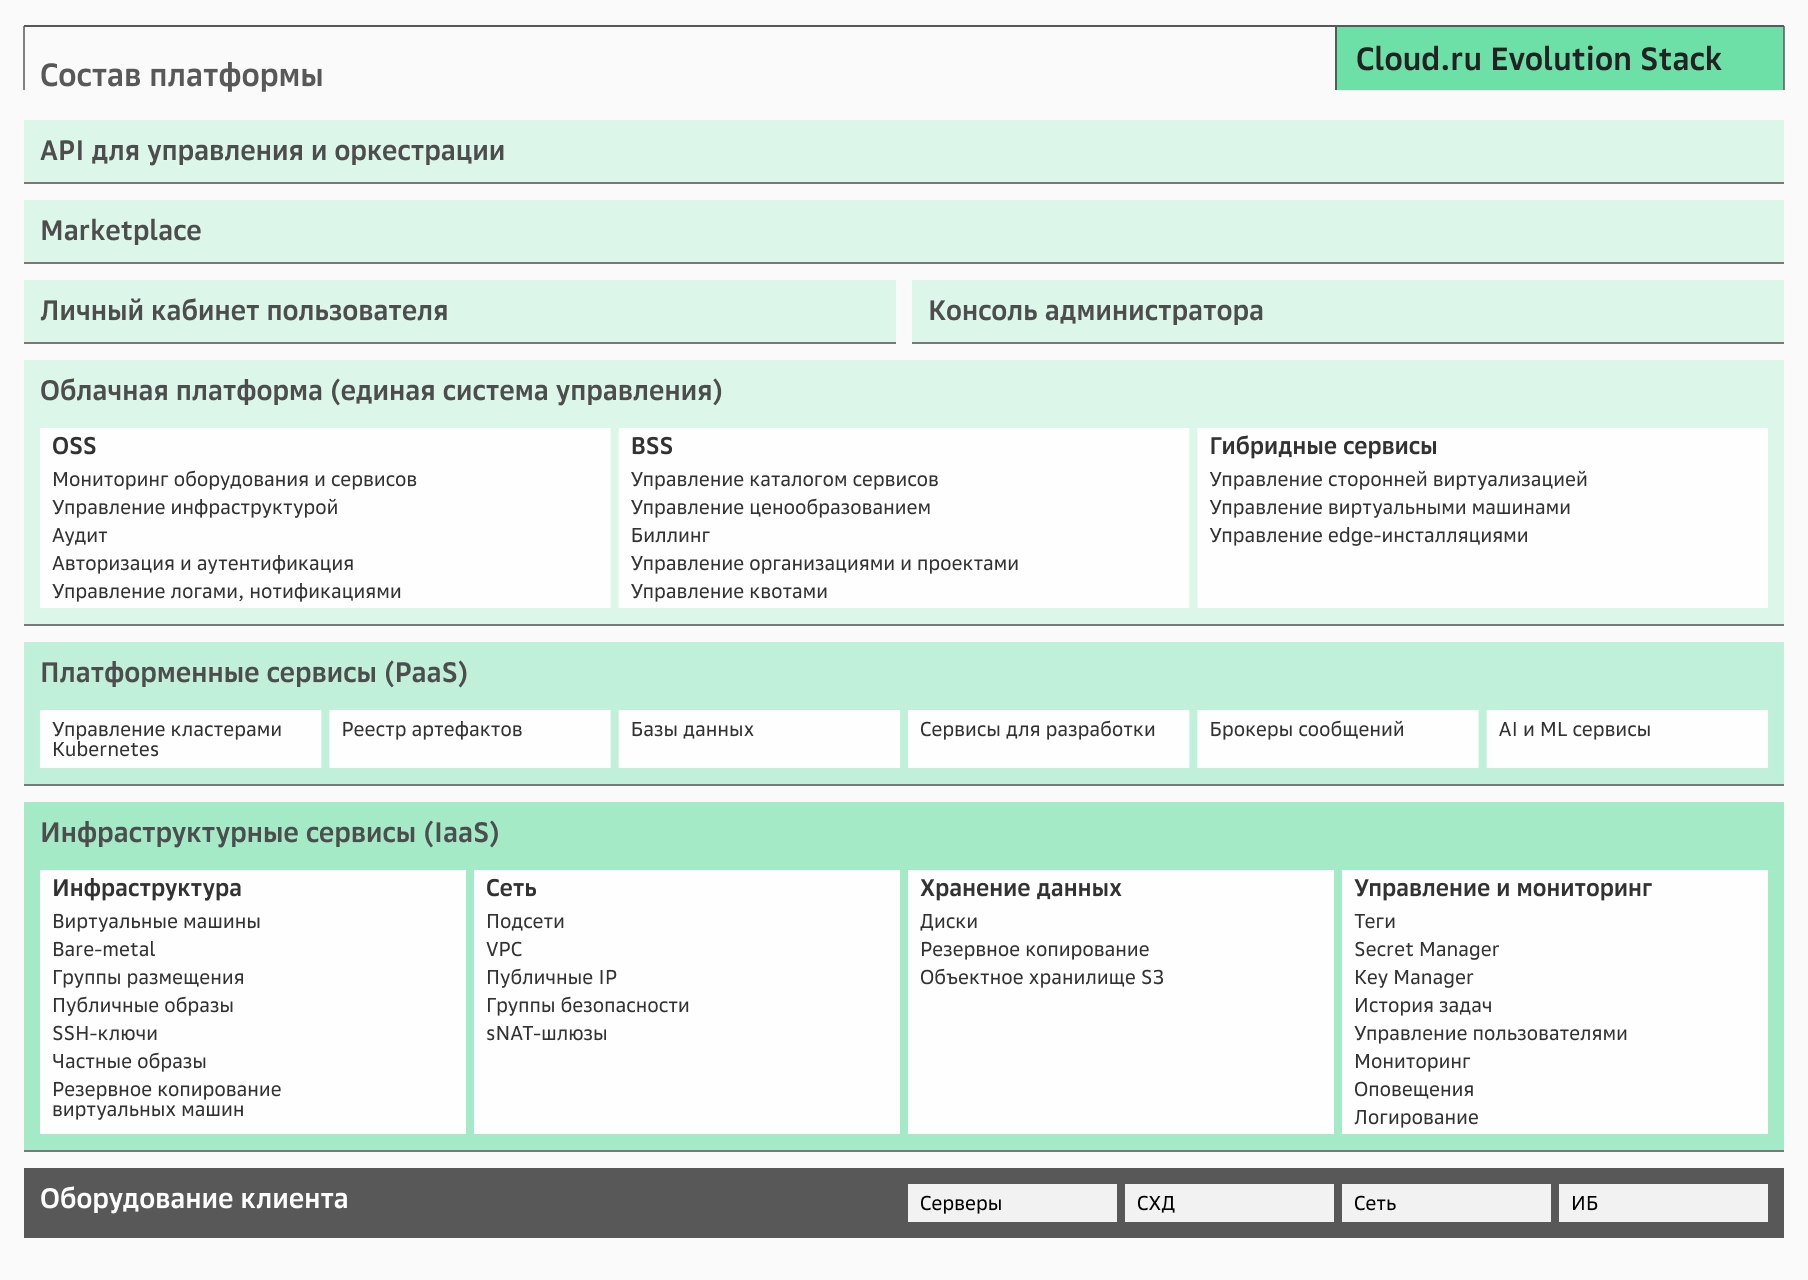Select 'Управление организациями и проектами'

(x=825, y=564)
